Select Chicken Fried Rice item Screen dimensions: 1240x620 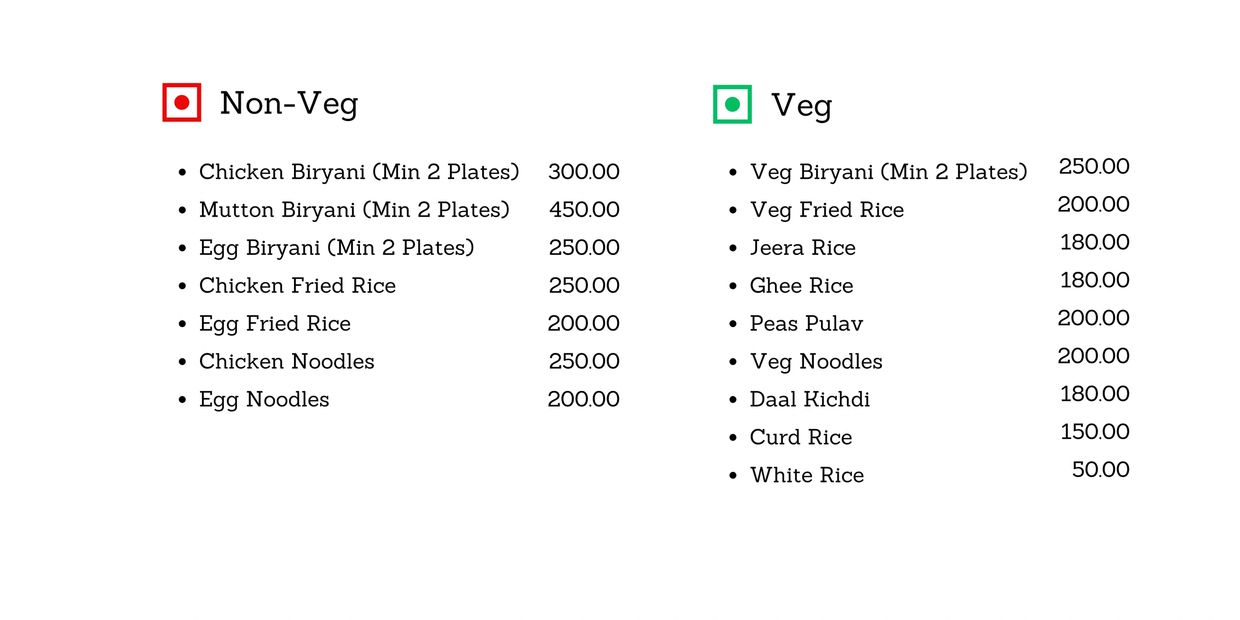(x=297, y=286)
